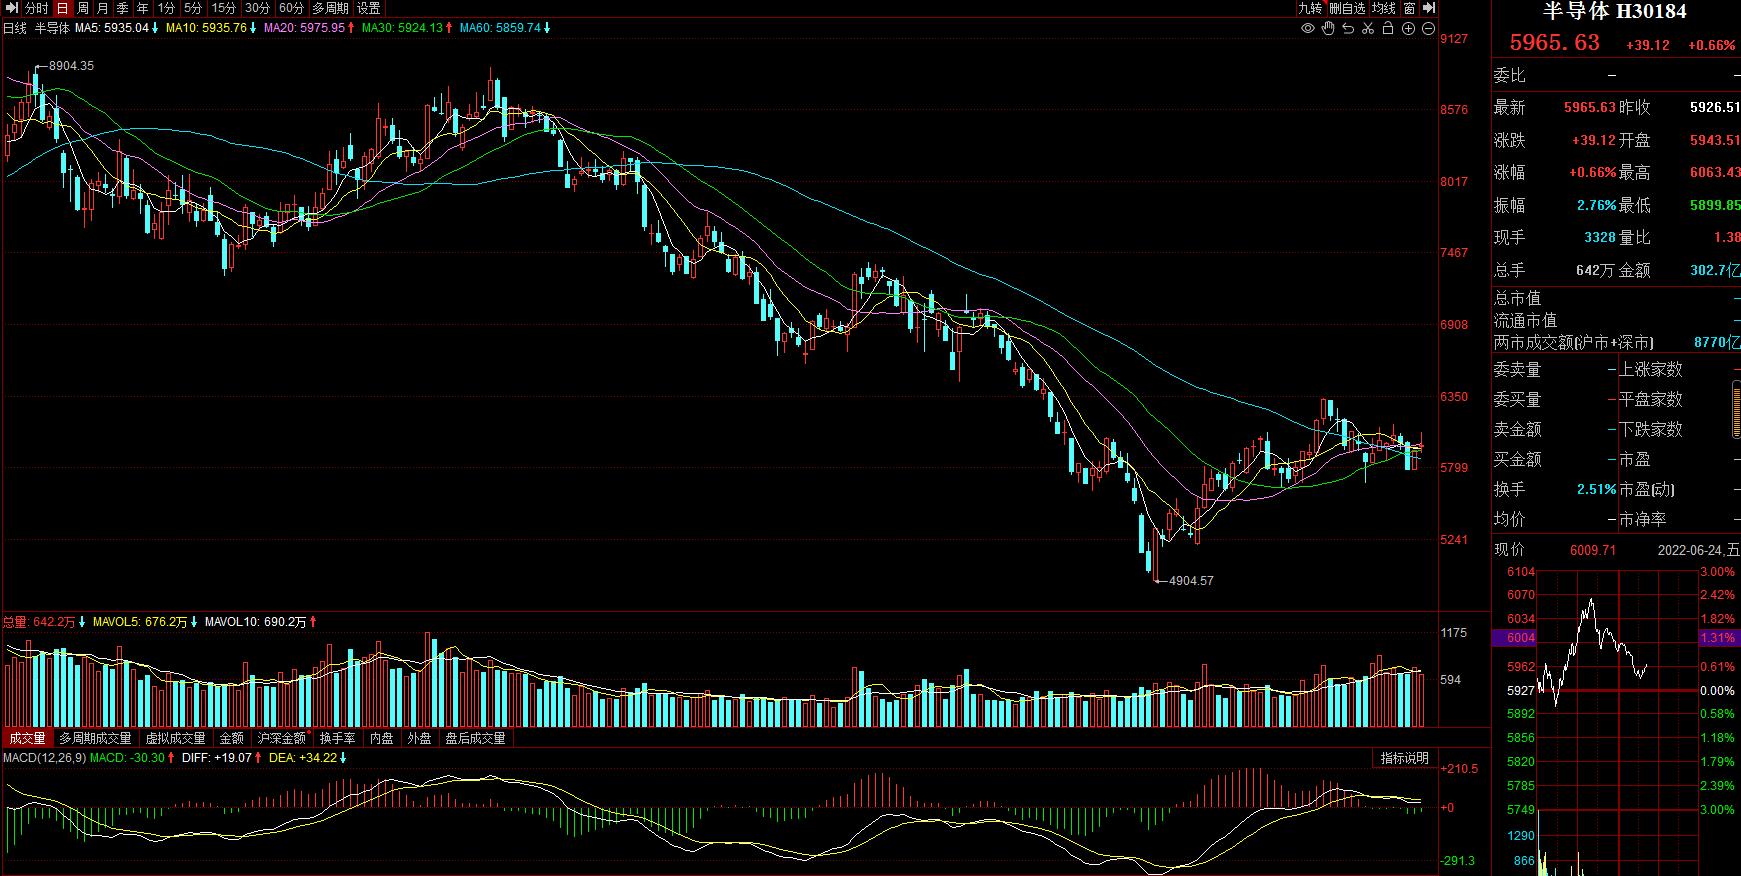This screenshot has height=876, width=1741.
Task: Click the scissors cut icon
Action: point(1368,28)
